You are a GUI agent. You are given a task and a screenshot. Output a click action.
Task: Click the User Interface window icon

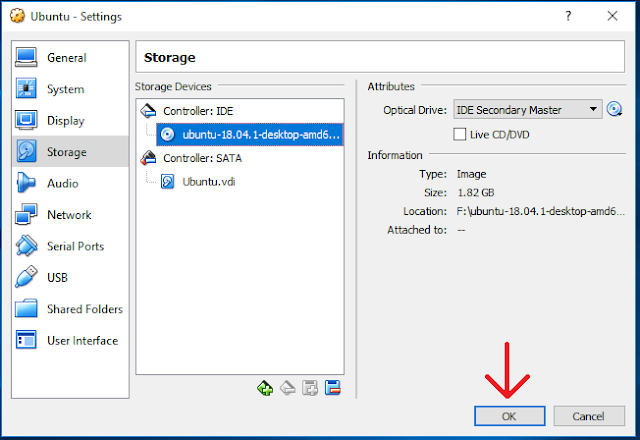point(26,340)
